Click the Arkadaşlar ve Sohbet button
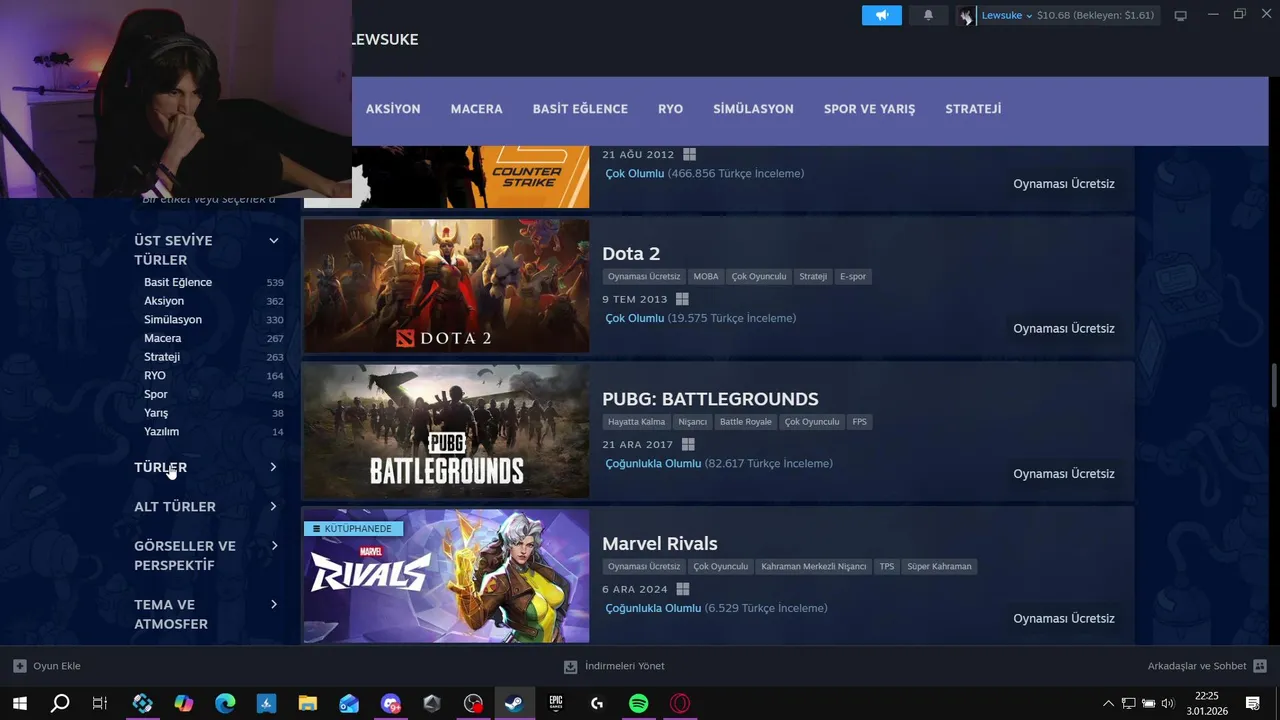The height and width of the screenshot is (720, 1280). (1207, 666)
